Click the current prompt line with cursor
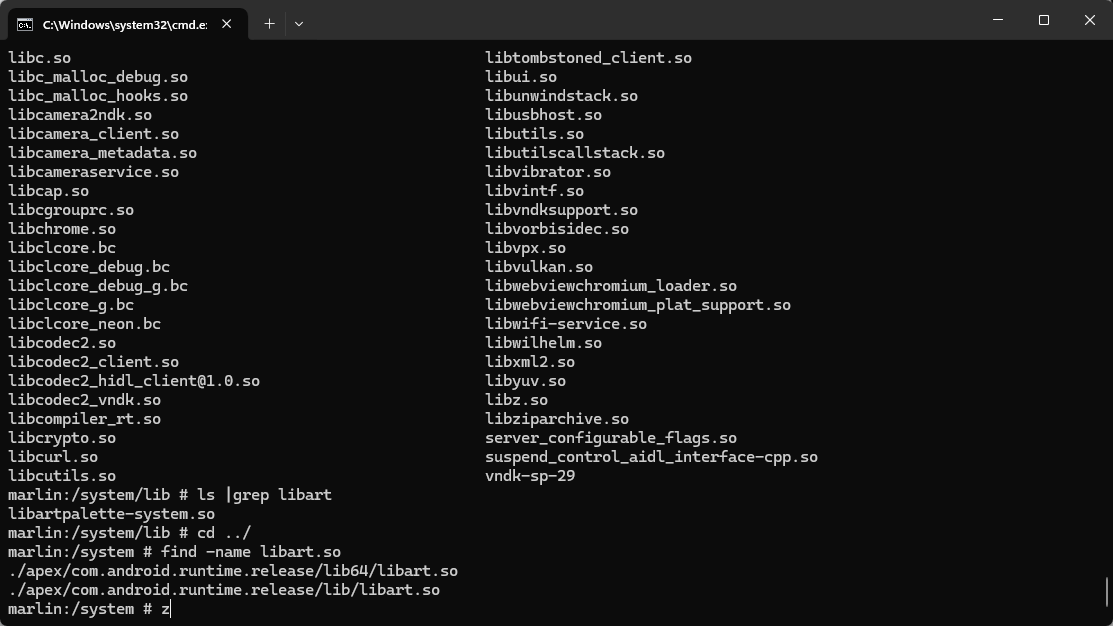This screenshot has width=1113, height=626. 90,609
